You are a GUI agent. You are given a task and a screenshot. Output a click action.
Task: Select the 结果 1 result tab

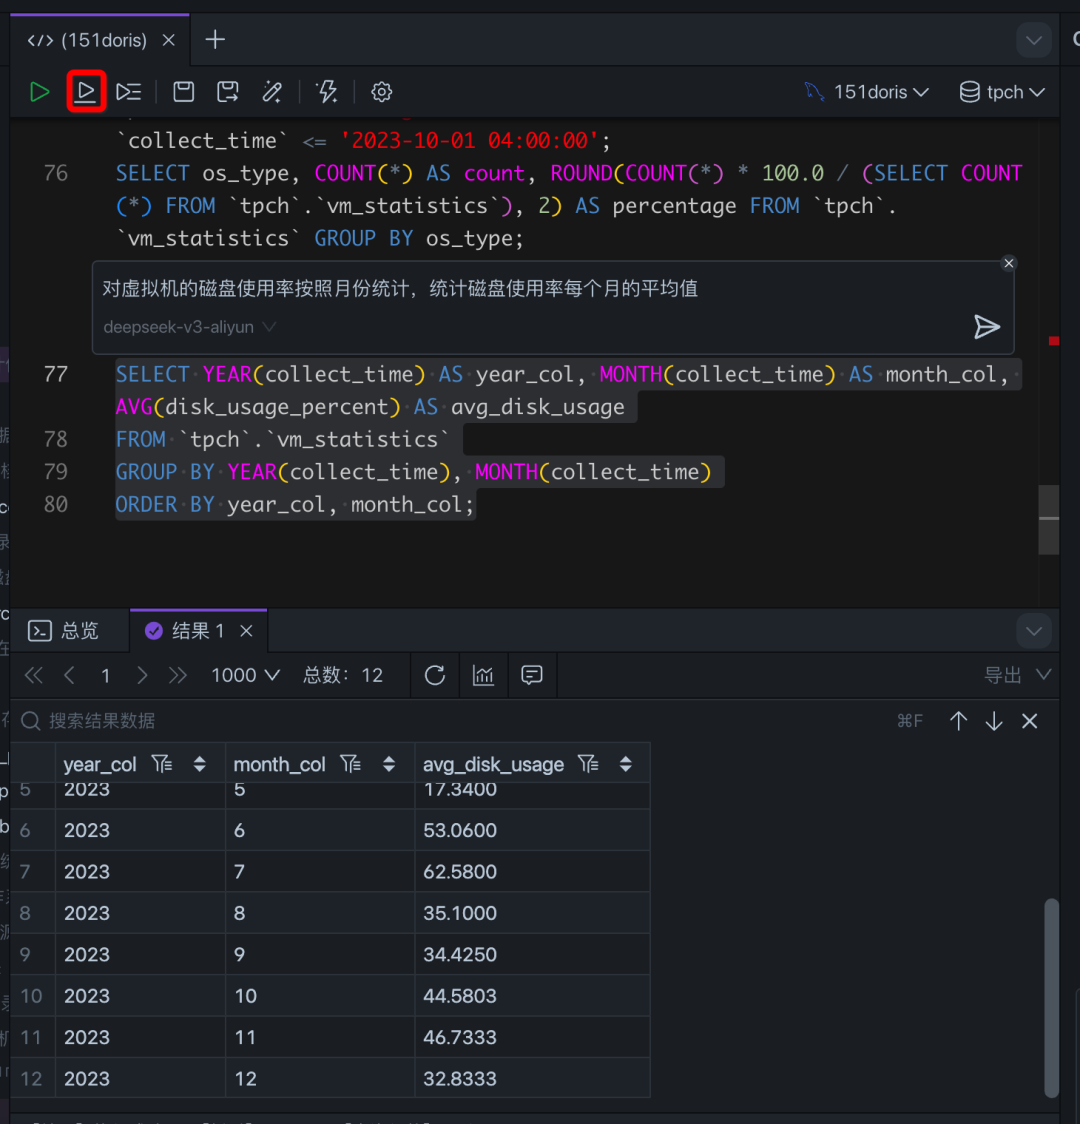click(x=199, y=631)
